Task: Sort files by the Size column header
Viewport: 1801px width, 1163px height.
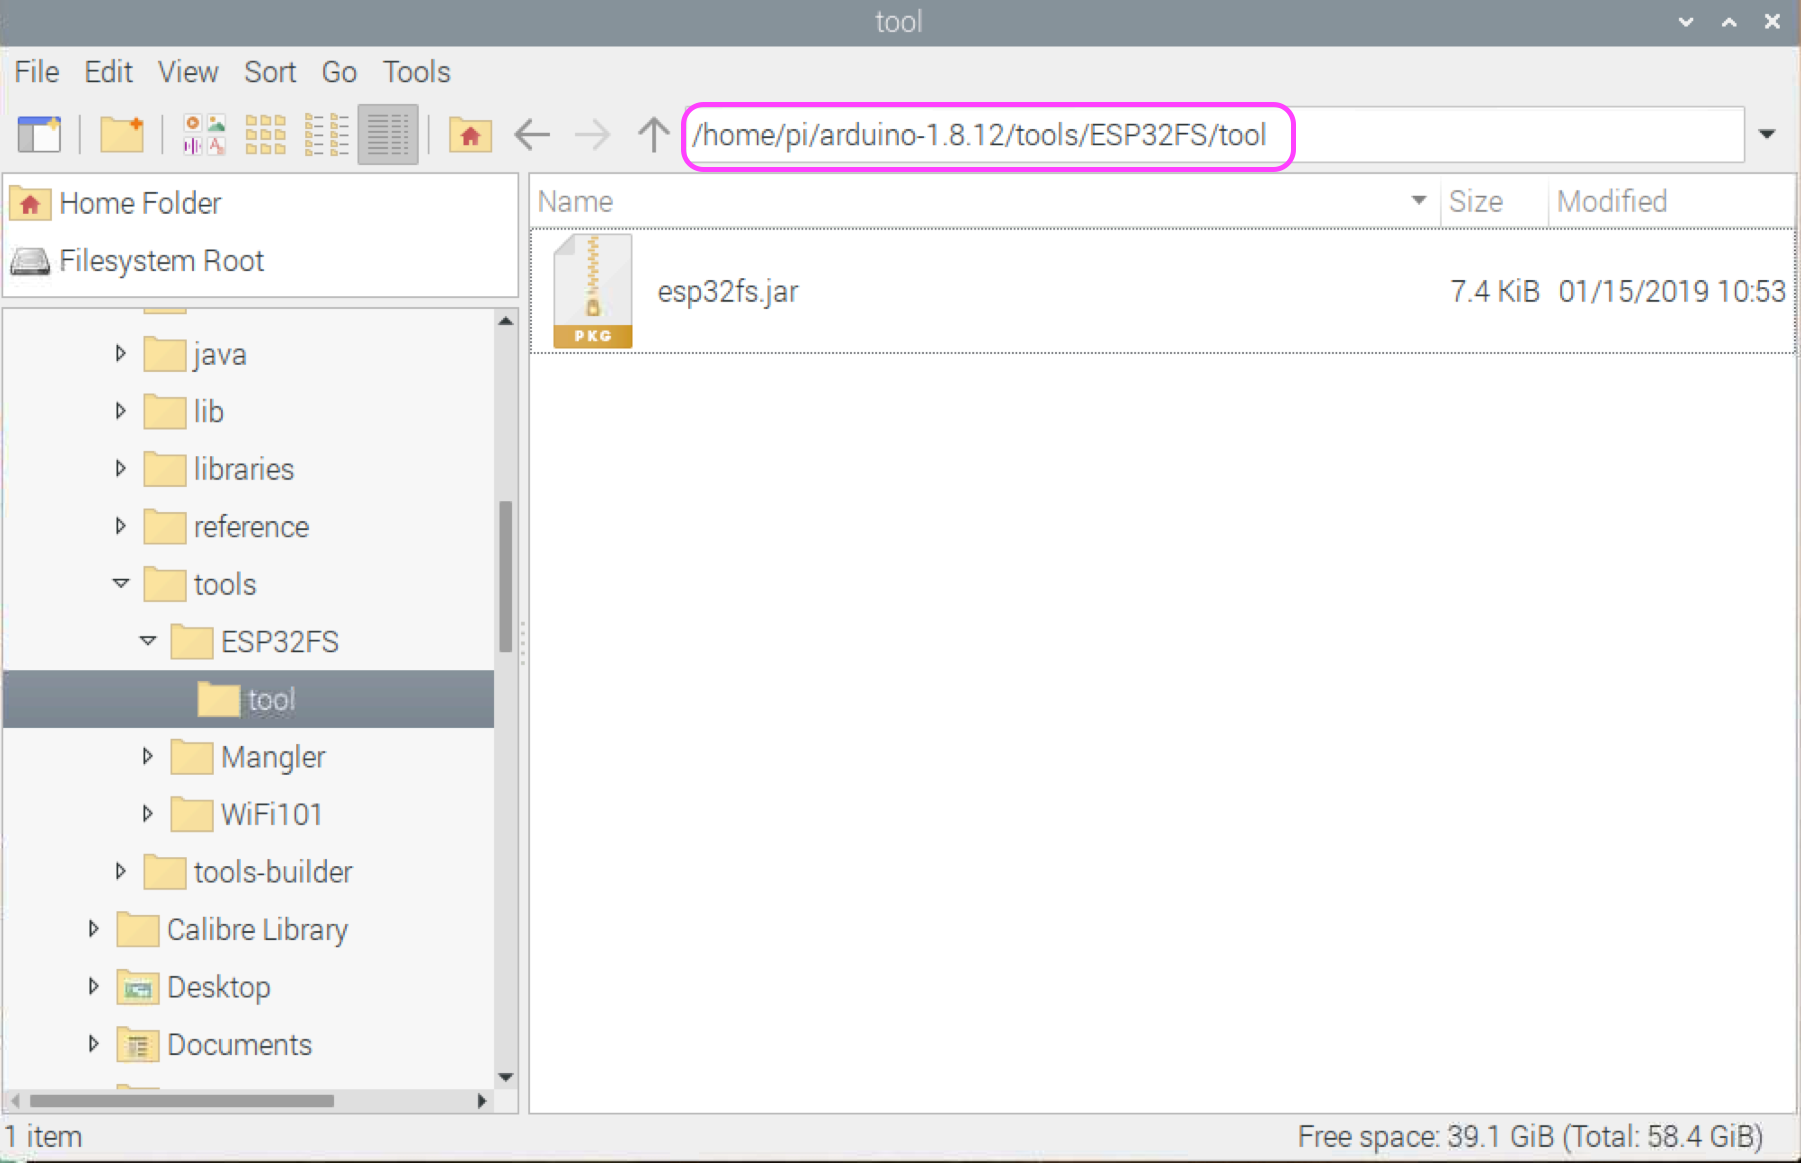Action: (1494, 201)
